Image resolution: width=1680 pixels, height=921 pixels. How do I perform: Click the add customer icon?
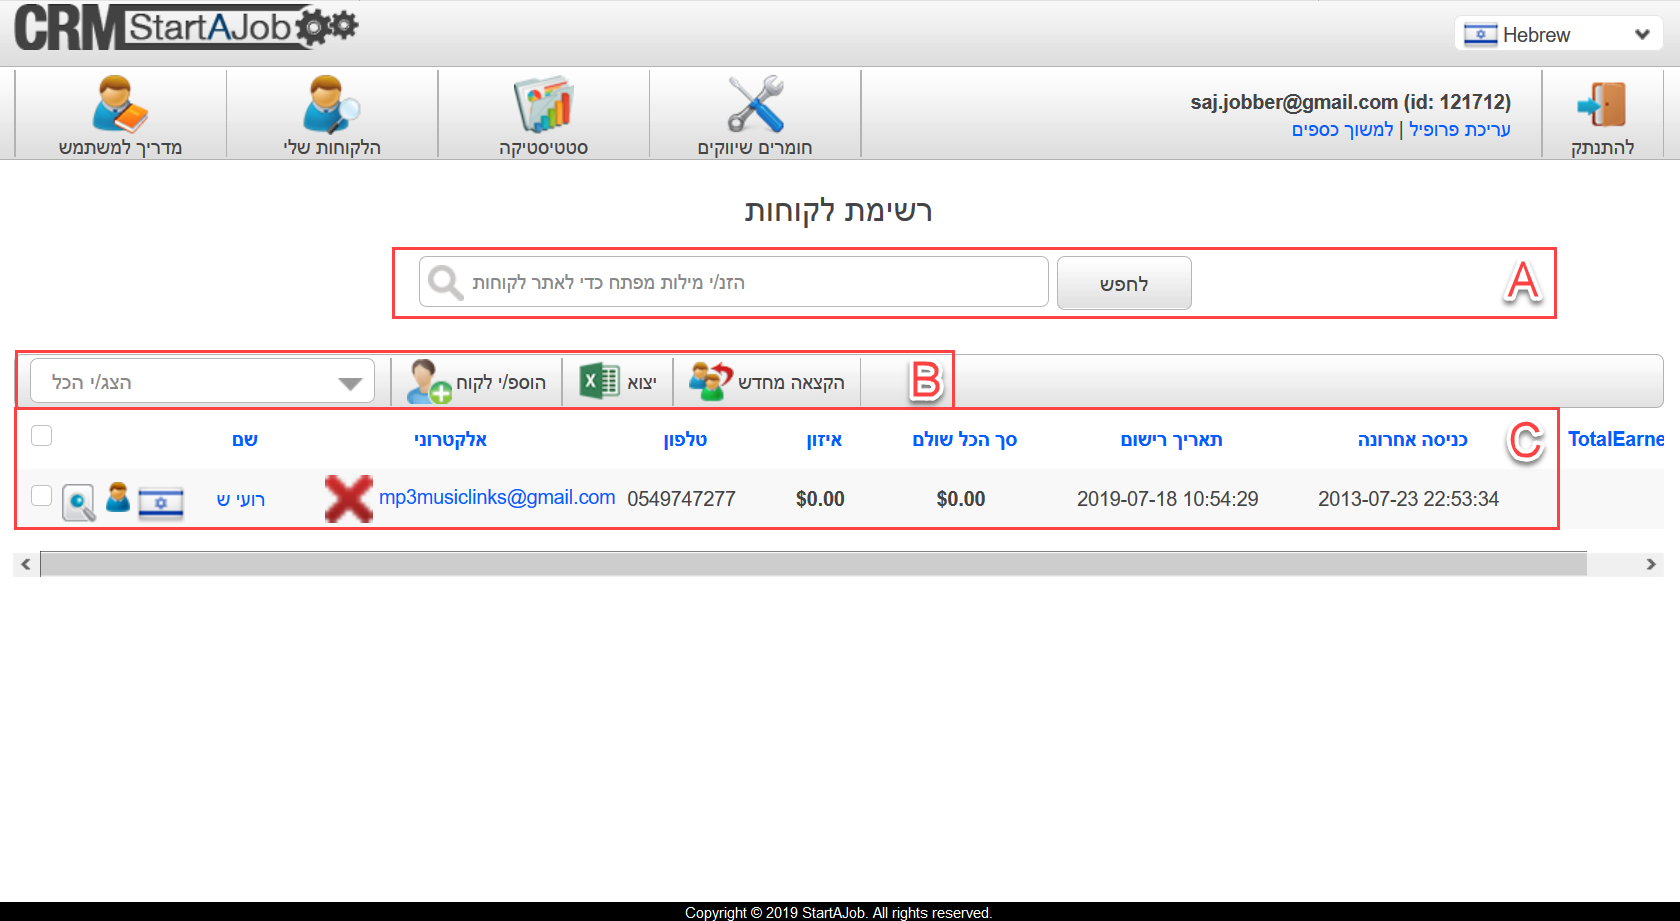[429, 382]
